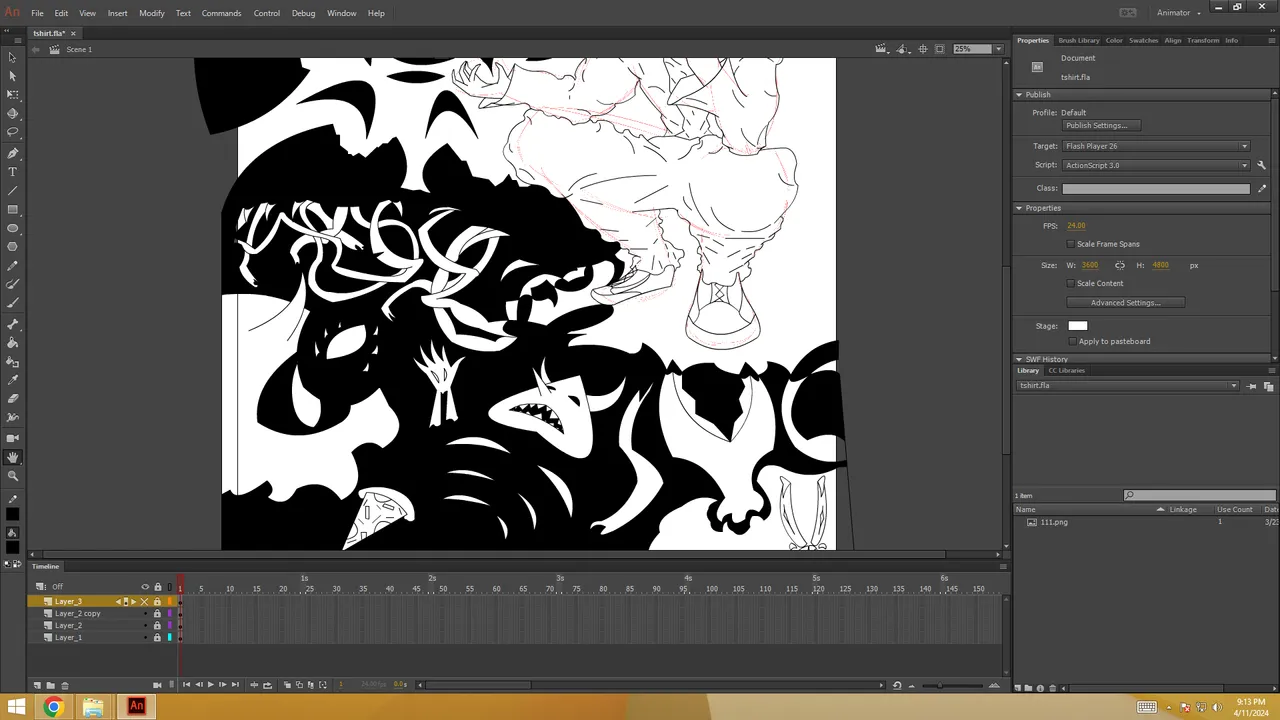Open the Commands menu
This screenshot has height=720, width=1280.
click(221, 13)
